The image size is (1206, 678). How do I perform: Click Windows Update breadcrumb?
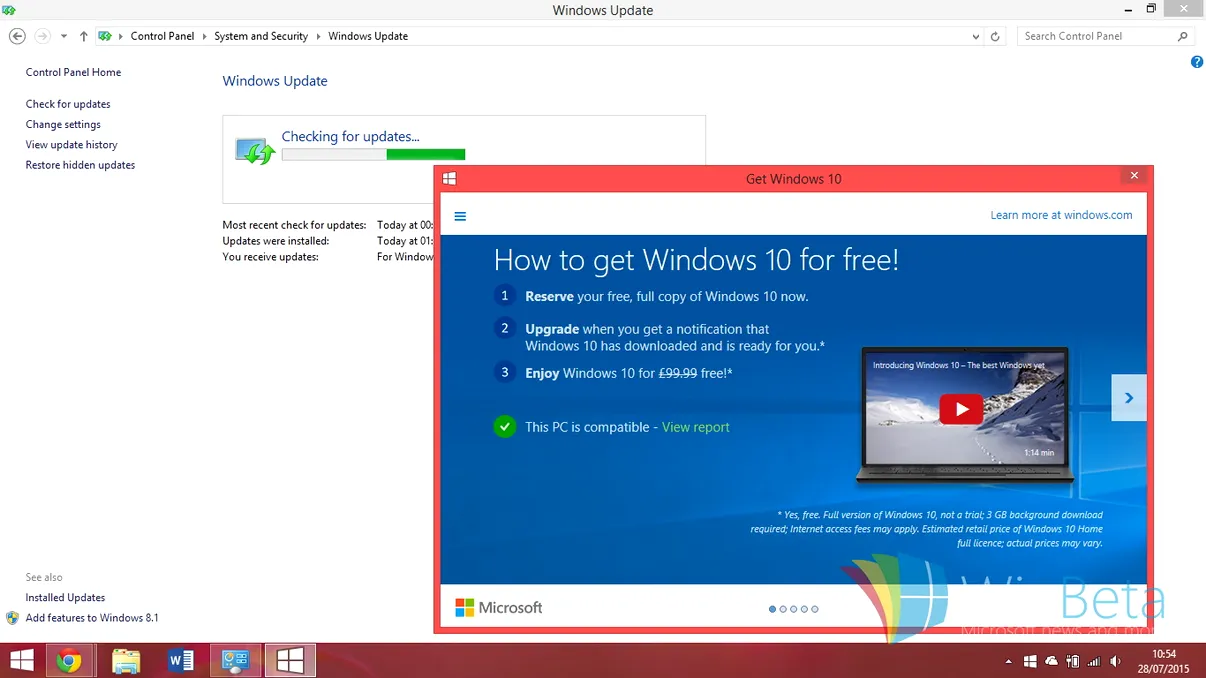click(x=368, y=36)
